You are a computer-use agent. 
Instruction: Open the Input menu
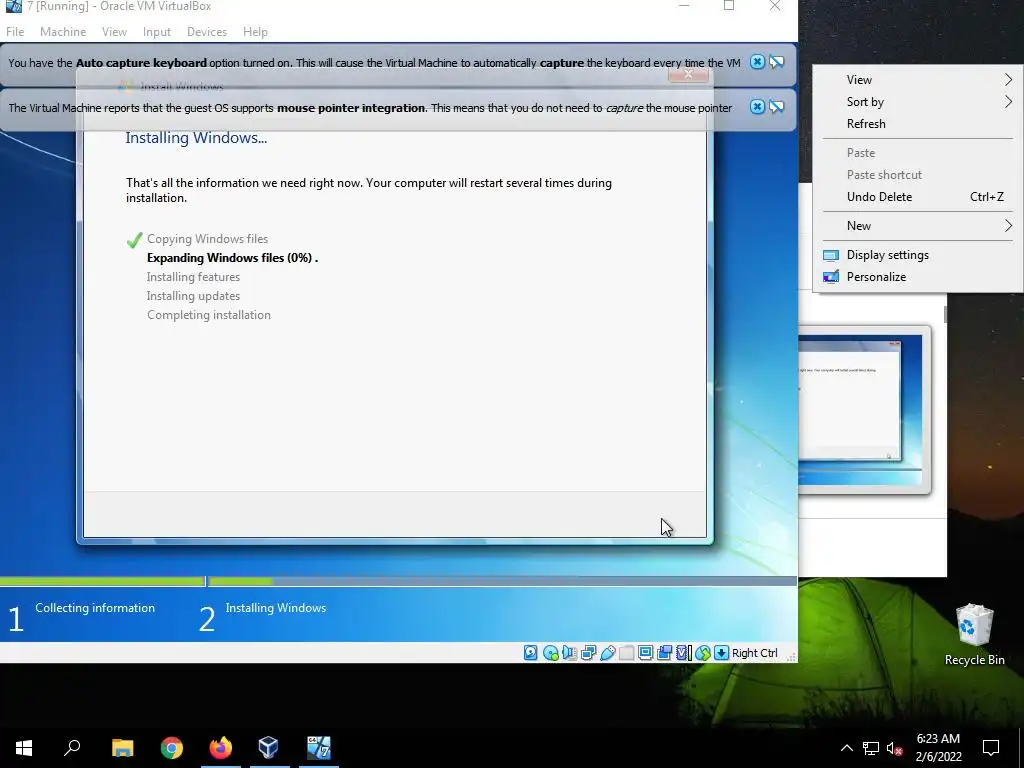tap(157, 31)
